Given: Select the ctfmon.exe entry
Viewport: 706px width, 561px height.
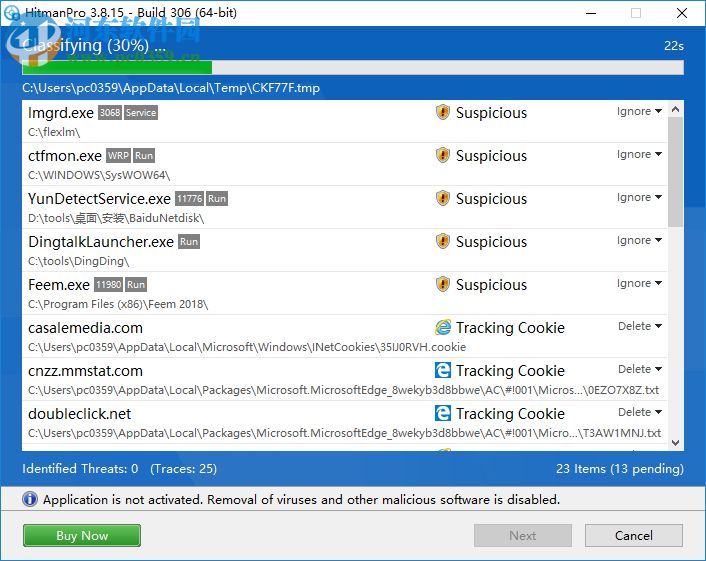Looking at the screenshot, I should [345, 164].
